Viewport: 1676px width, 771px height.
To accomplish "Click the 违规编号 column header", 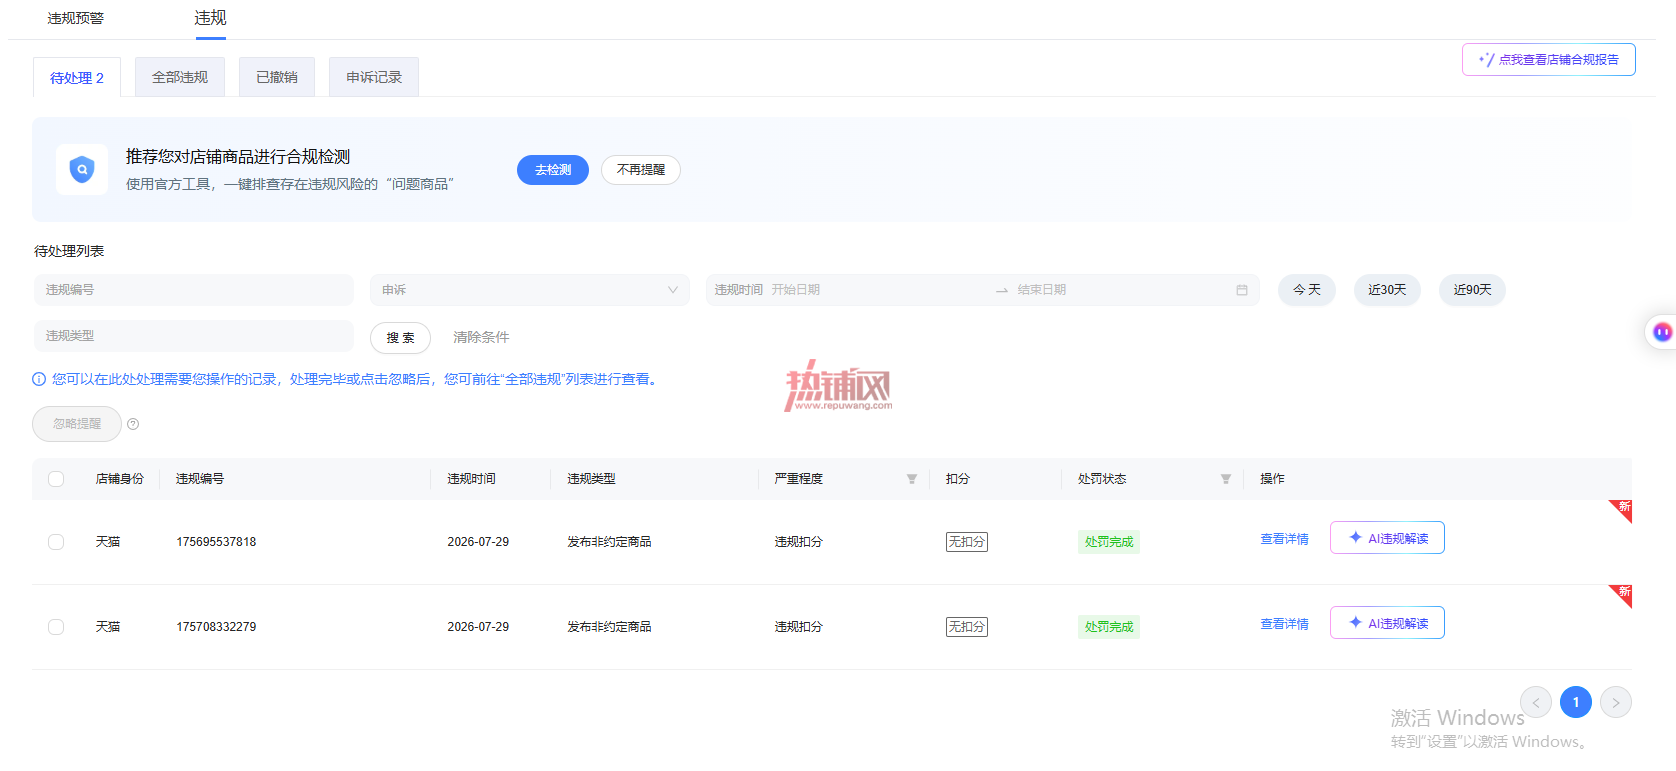I will click(x=200, y=479).
